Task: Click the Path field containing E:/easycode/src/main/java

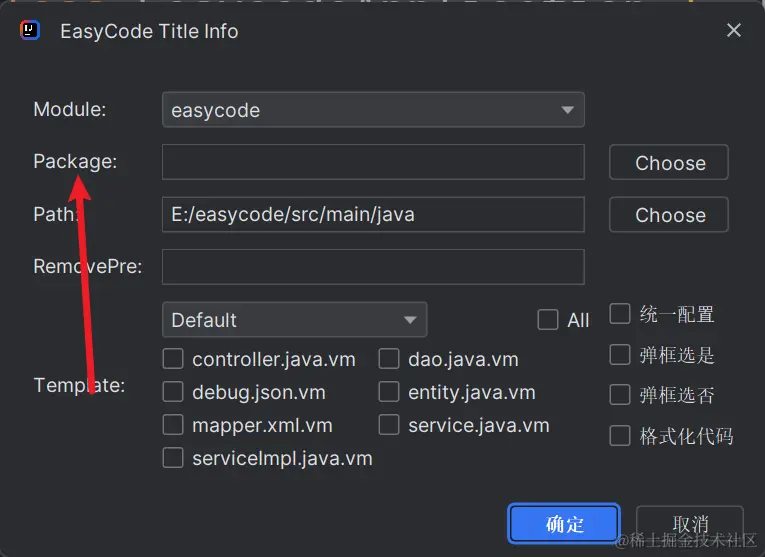Action: coord(373,215)
